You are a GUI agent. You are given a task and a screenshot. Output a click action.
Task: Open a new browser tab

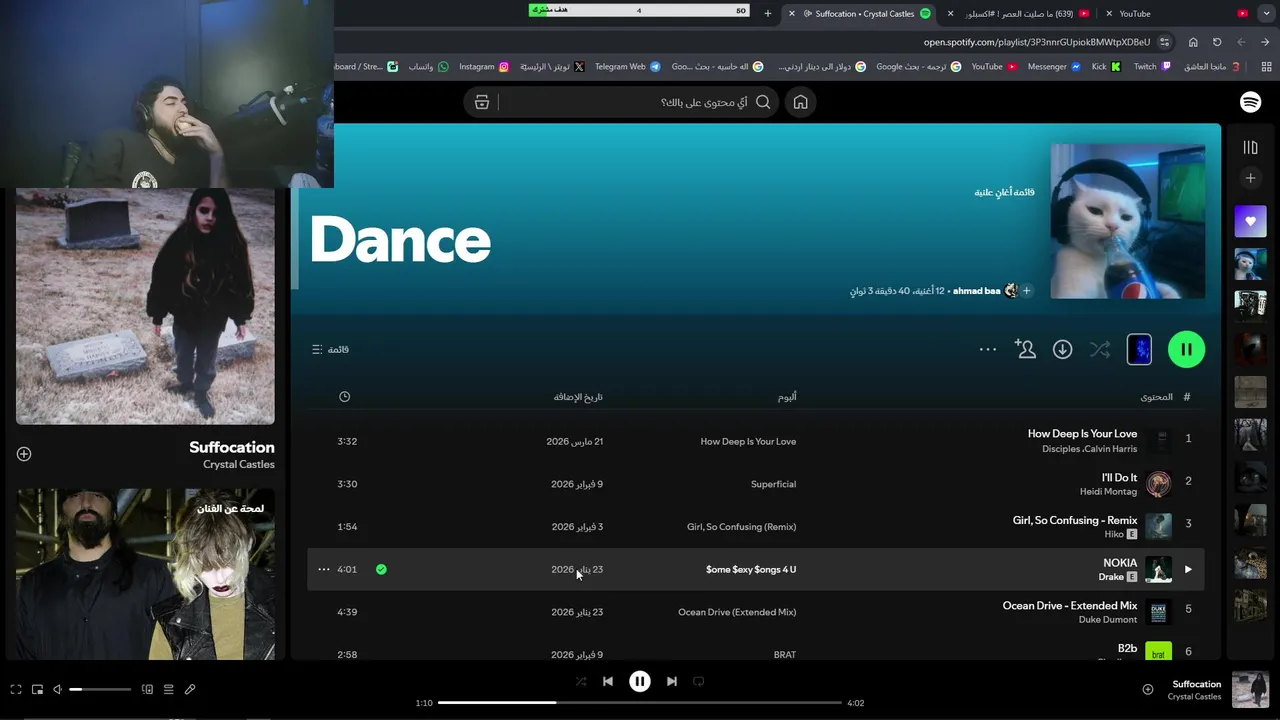[768, 14]
